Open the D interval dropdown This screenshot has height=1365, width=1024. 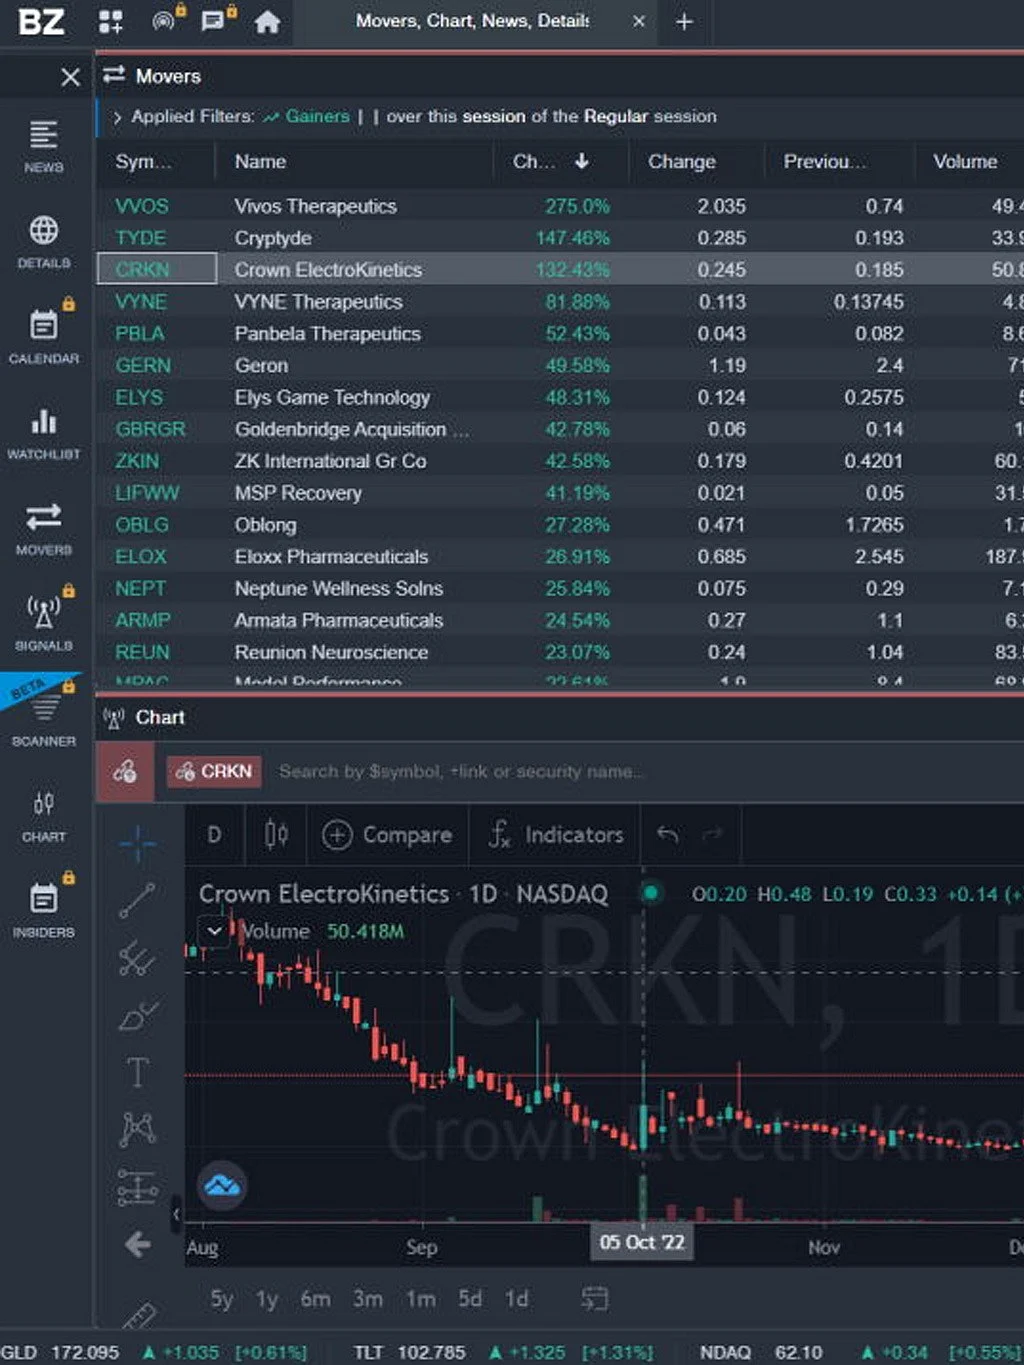(214, 834)
